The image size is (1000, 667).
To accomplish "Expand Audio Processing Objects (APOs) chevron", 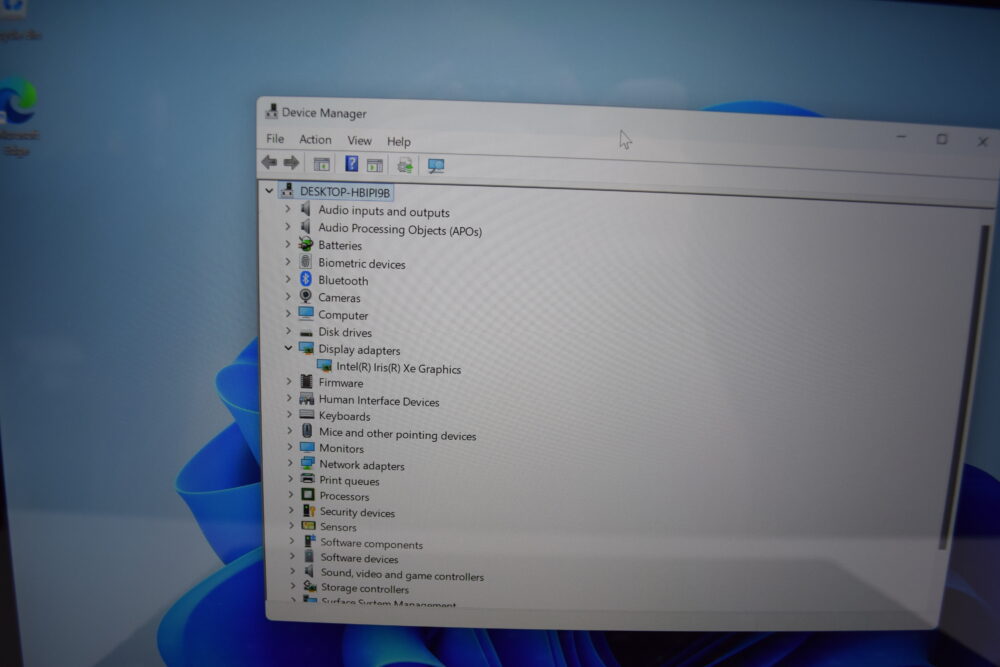I will tap(288, 226).
